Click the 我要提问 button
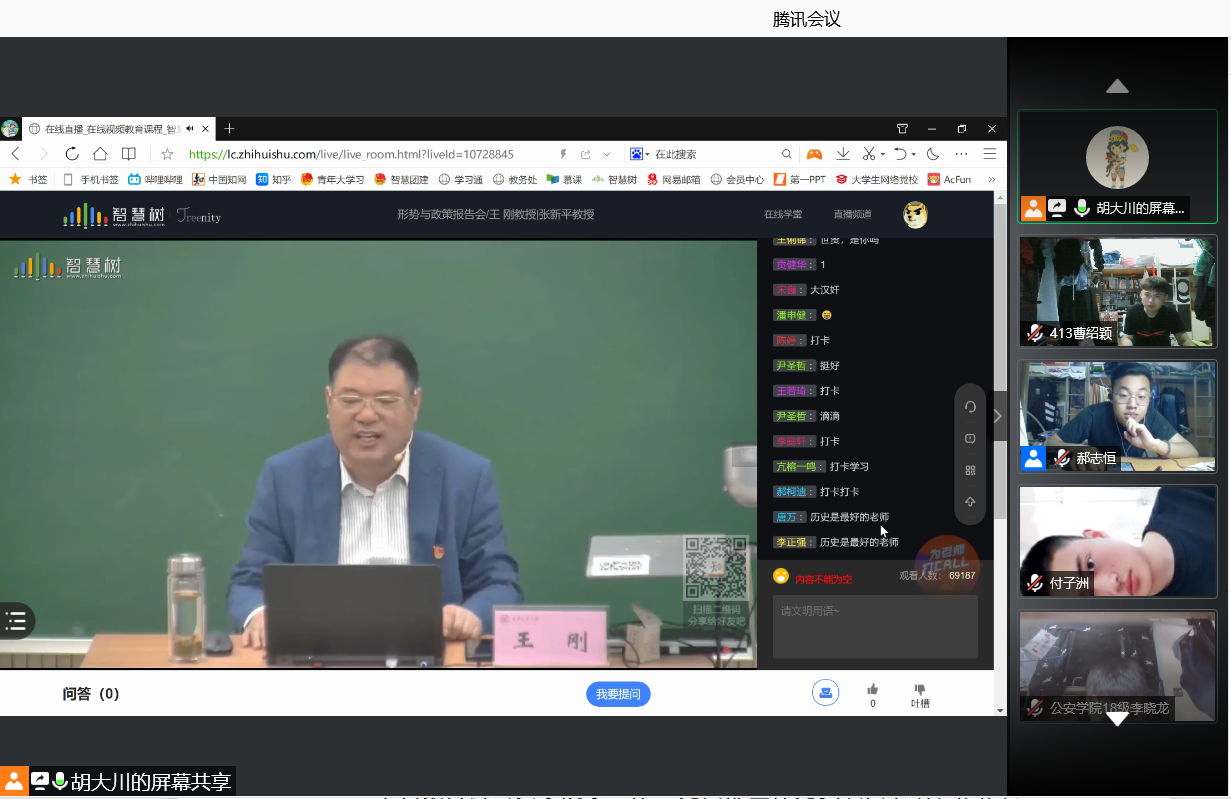The width and height of the screenshot is (1231, 799). tap(618, 694)
